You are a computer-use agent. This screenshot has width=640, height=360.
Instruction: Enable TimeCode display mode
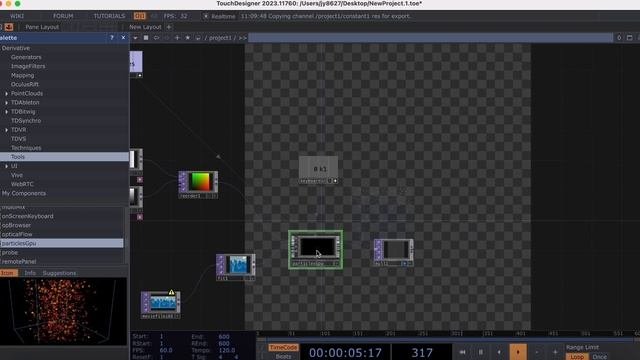coord(283,347)
